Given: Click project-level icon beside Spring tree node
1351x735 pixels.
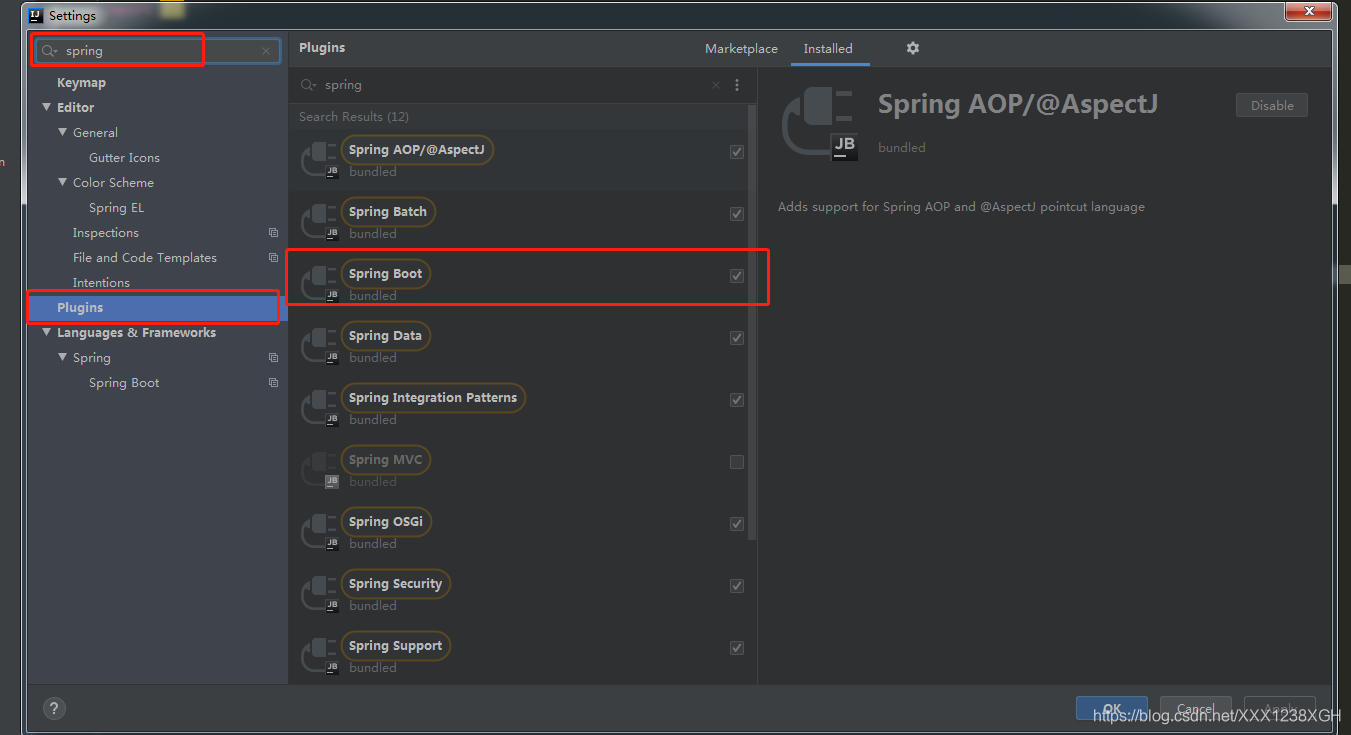Looking at the screenshot, I should pyautogui.click(x=273, y=358).
